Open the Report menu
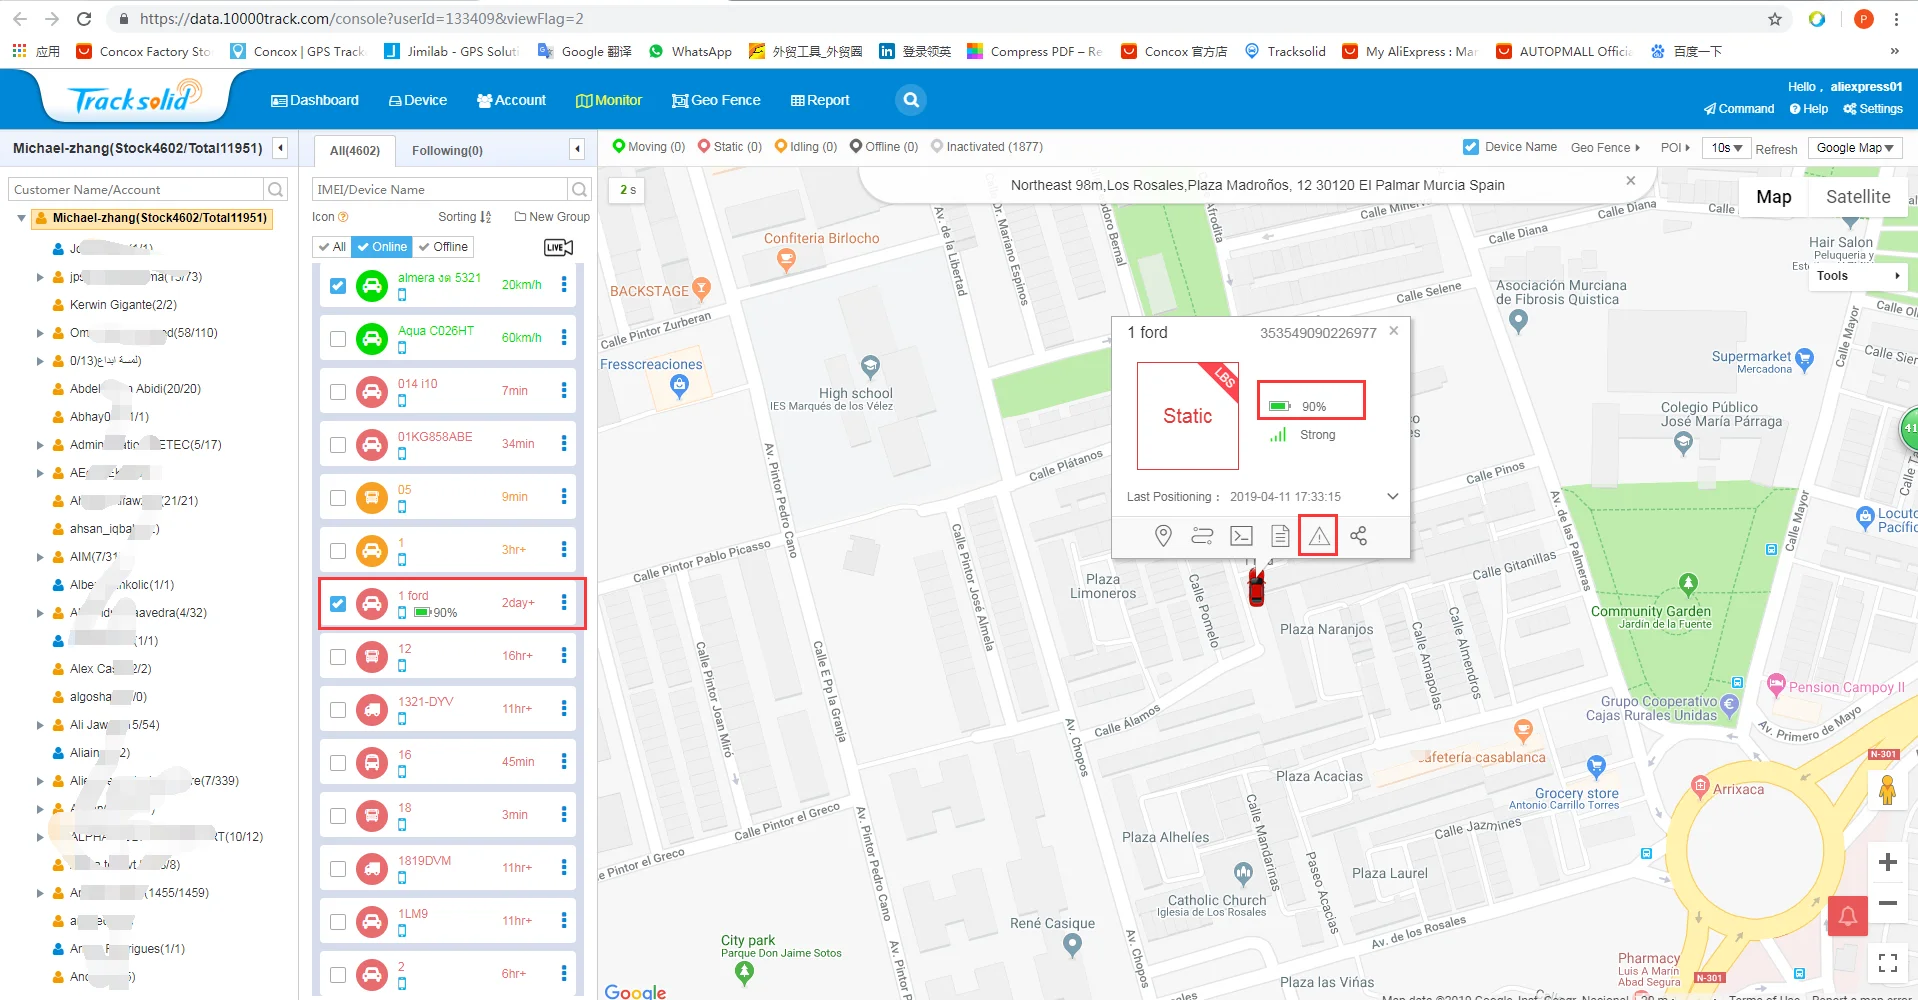Viewport: 1918px width, 1000px height. [x=820, y=100]
